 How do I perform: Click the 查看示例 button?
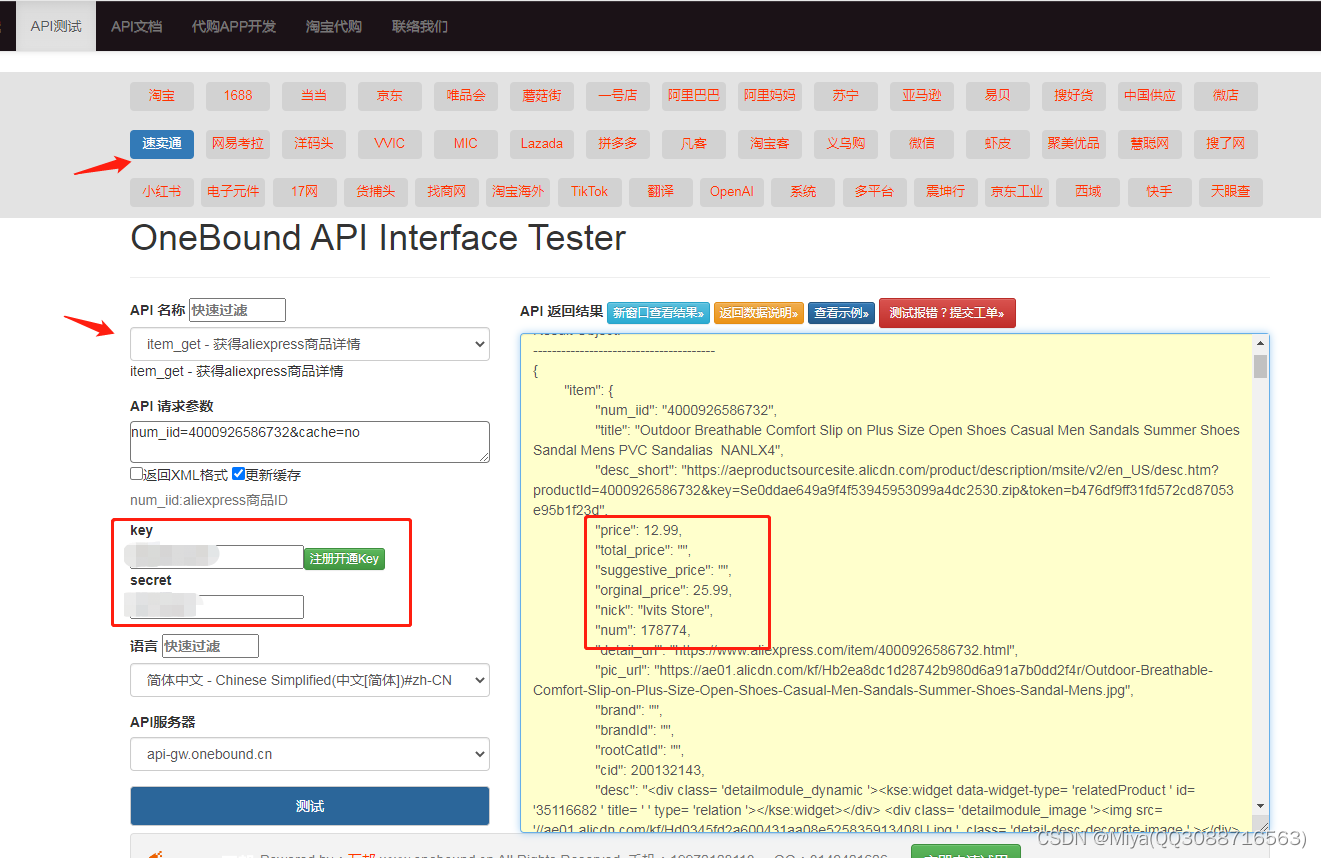(842, 313)
